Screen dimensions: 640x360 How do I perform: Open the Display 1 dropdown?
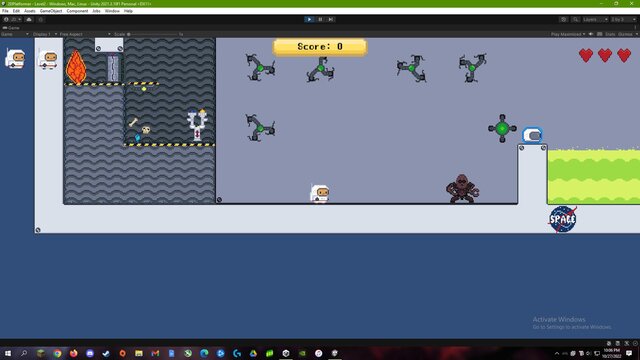[x=44, y=34]
